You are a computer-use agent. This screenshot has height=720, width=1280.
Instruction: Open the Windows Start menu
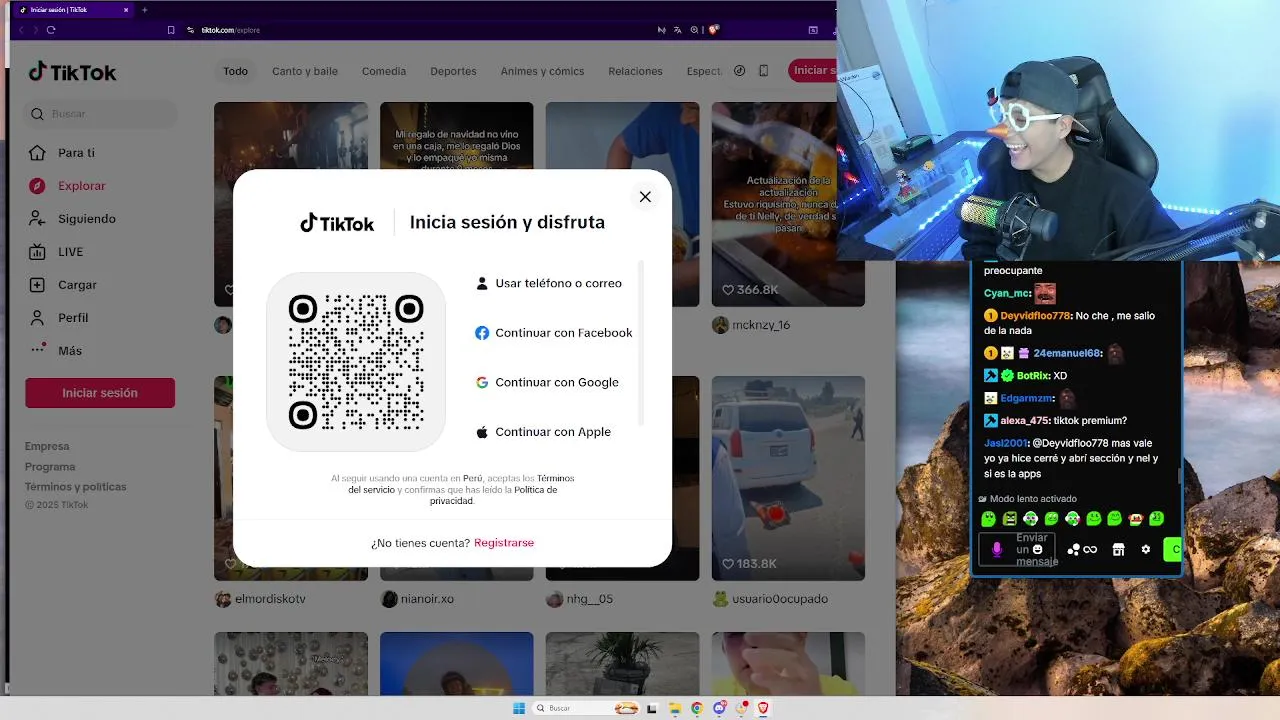519,708
